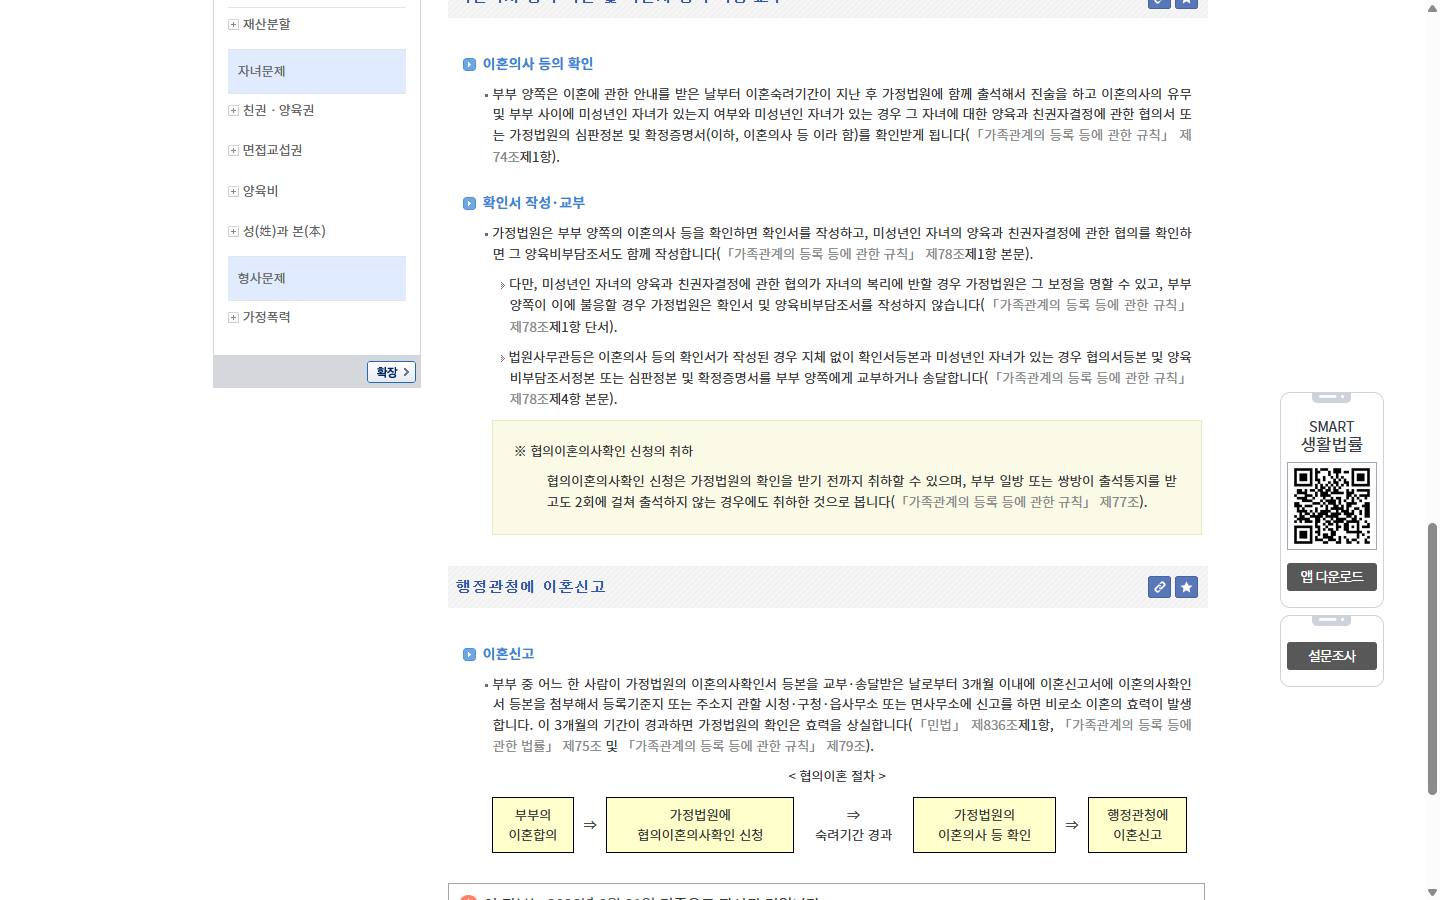Screen dimensions: 1440x900
Task: Open the 제836조 article link
Action: coord(994,725)
